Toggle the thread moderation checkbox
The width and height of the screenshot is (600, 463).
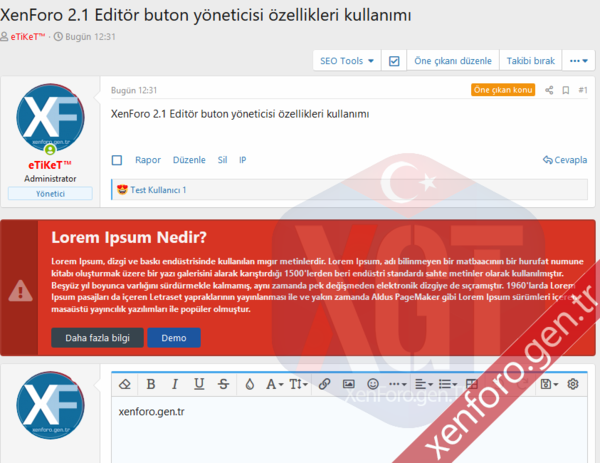394,61
